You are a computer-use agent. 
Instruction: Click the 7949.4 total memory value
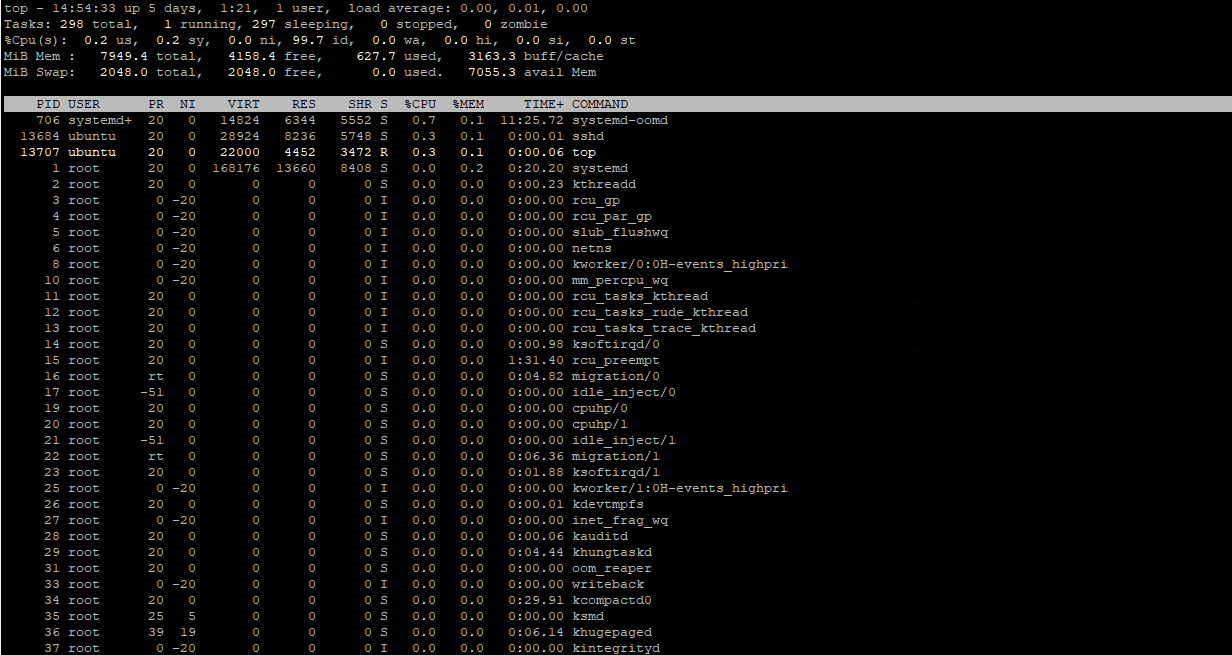tap(124, 56)
